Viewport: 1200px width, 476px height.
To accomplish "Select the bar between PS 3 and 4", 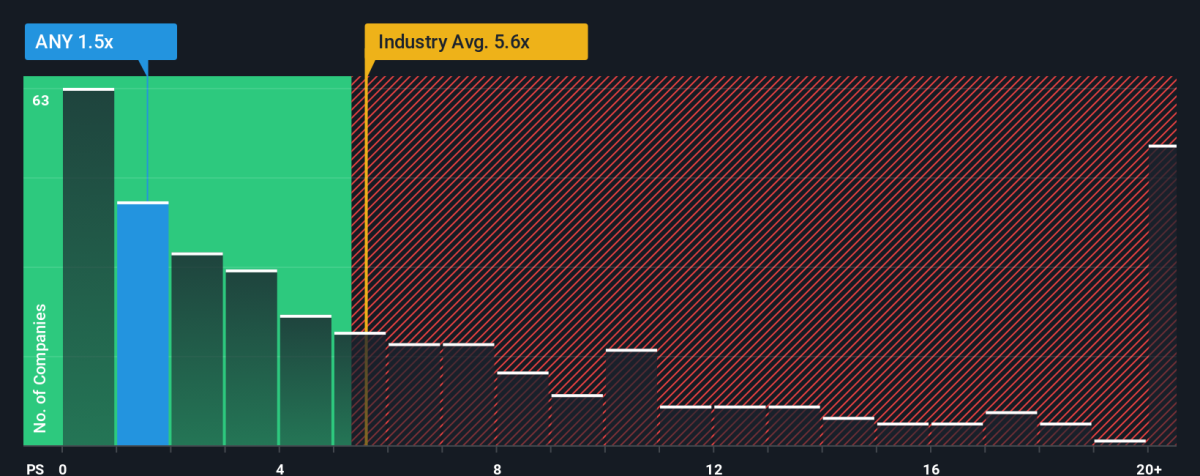I will pos(251,358).
